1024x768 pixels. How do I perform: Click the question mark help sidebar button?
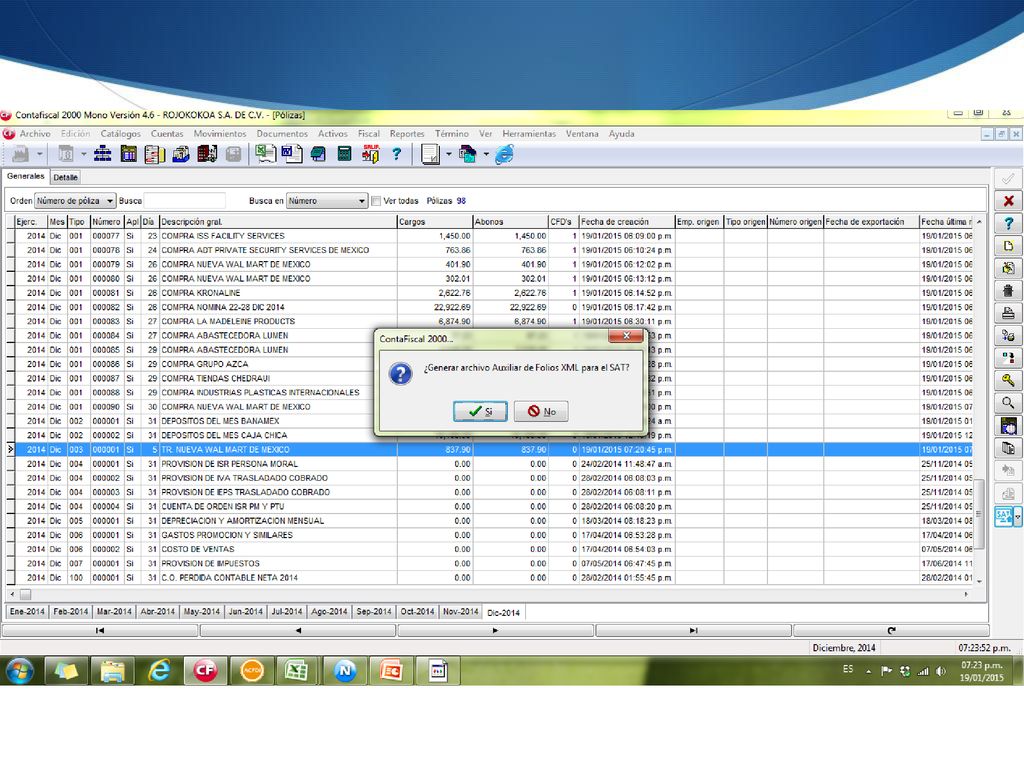tap(1008, 223)
